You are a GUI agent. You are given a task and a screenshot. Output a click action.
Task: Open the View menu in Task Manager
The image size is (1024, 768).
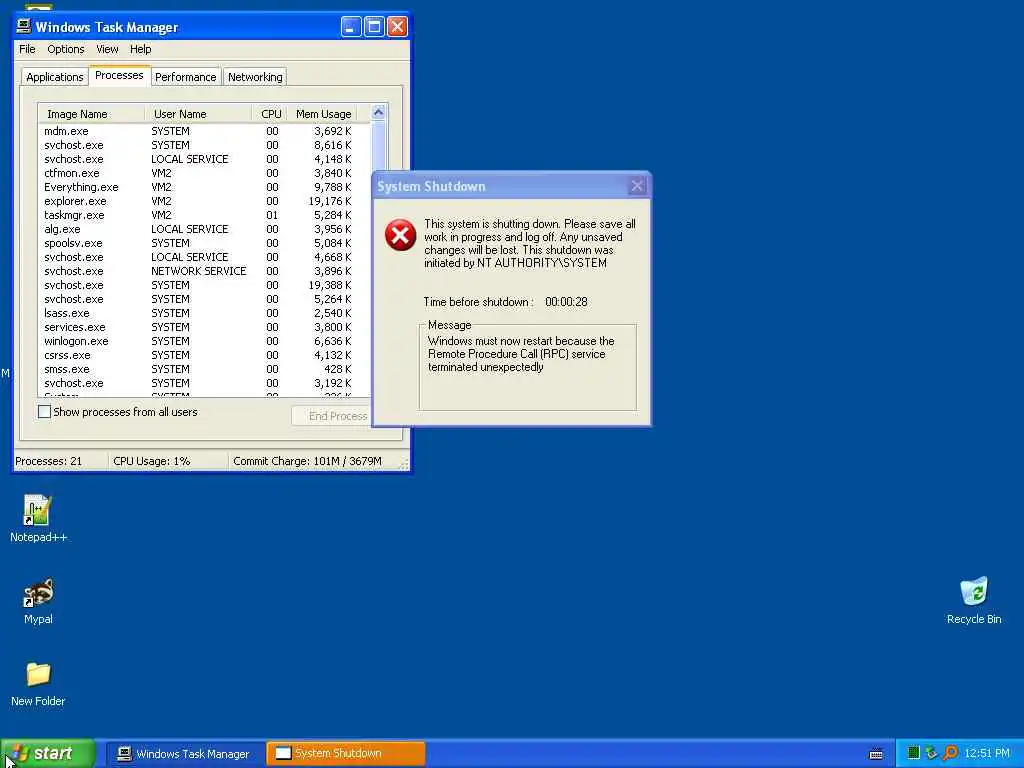click(x=107, y=49)
